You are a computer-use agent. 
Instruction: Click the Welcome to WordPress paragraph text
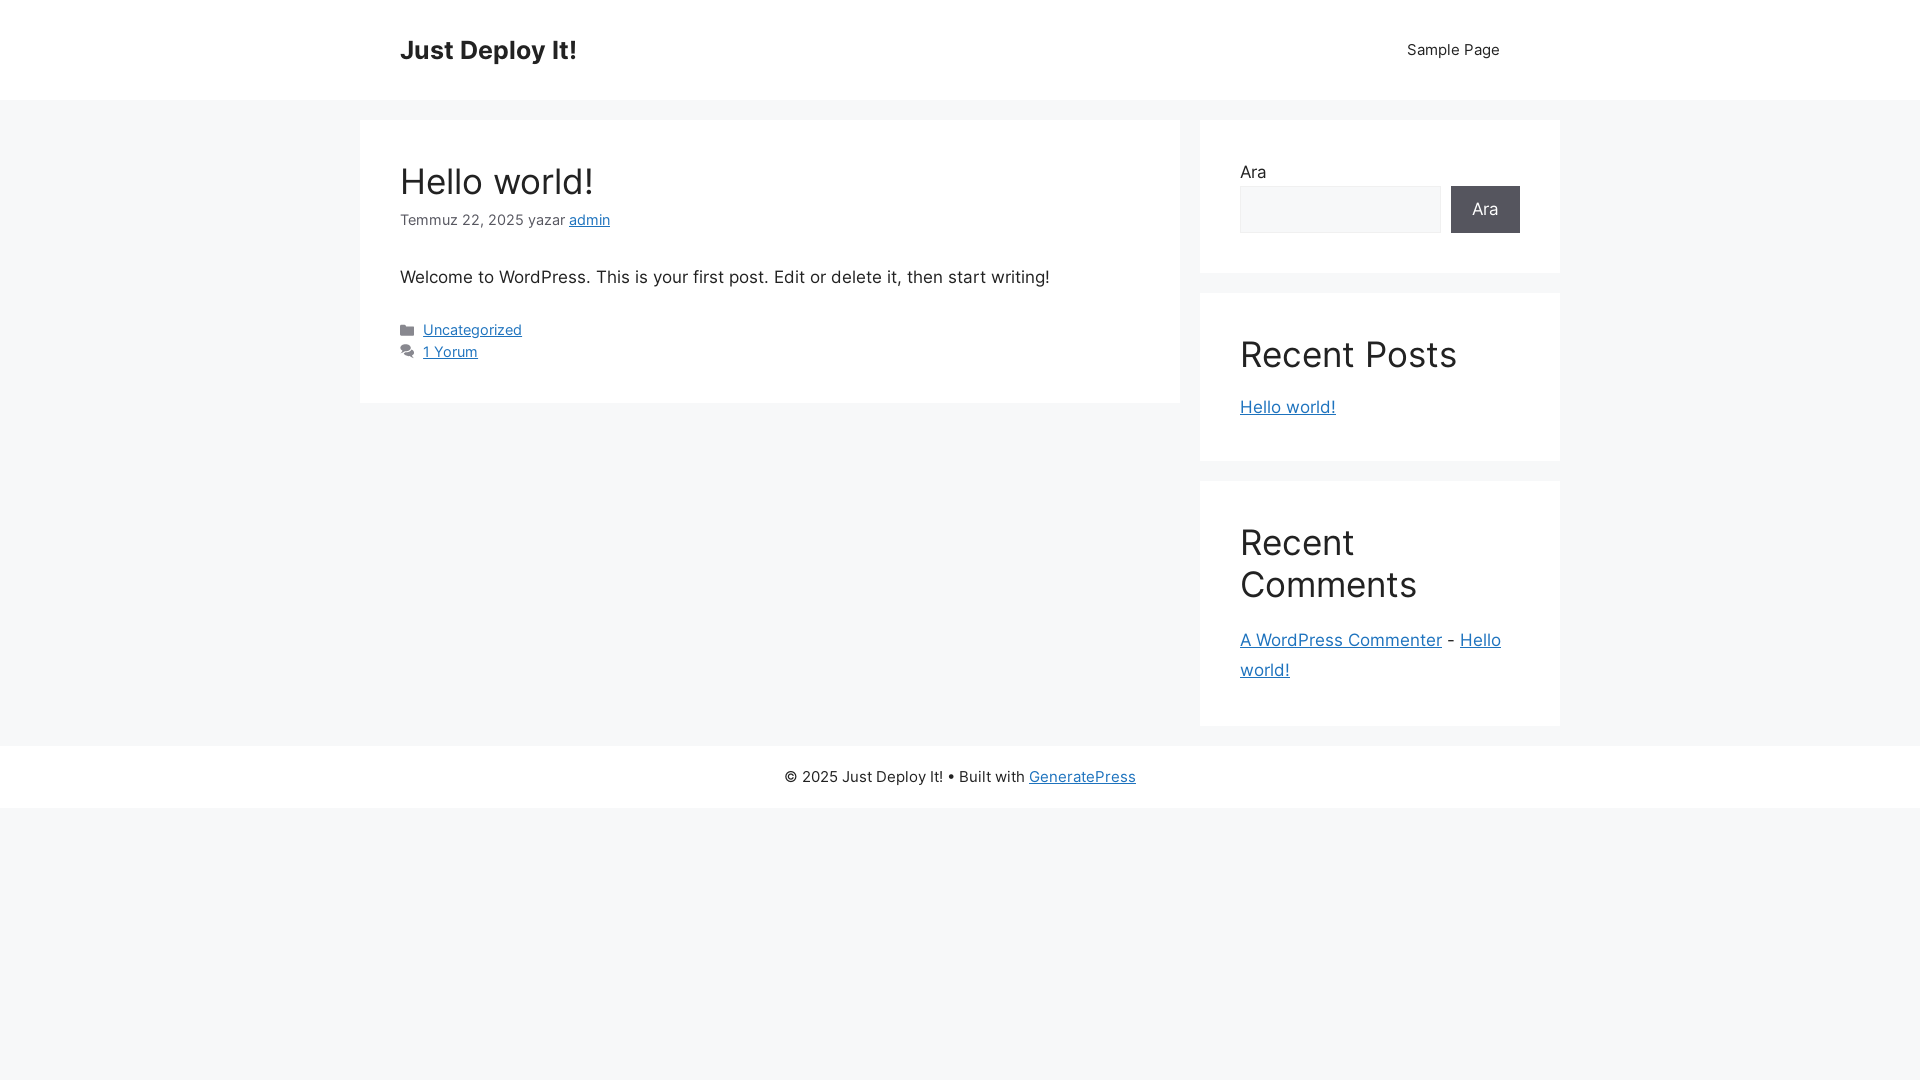coord(725,277)
